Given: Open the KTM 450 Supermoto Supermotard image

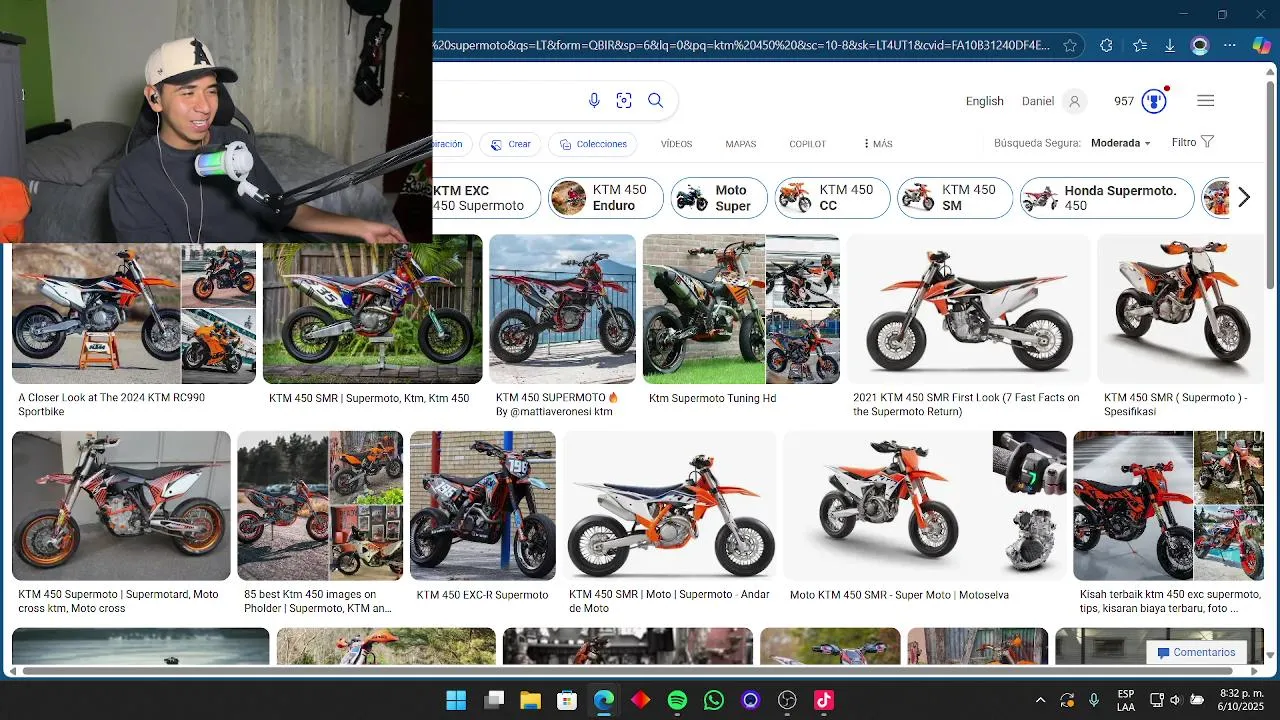Looking at the screenshot, I should pos(121,506).
